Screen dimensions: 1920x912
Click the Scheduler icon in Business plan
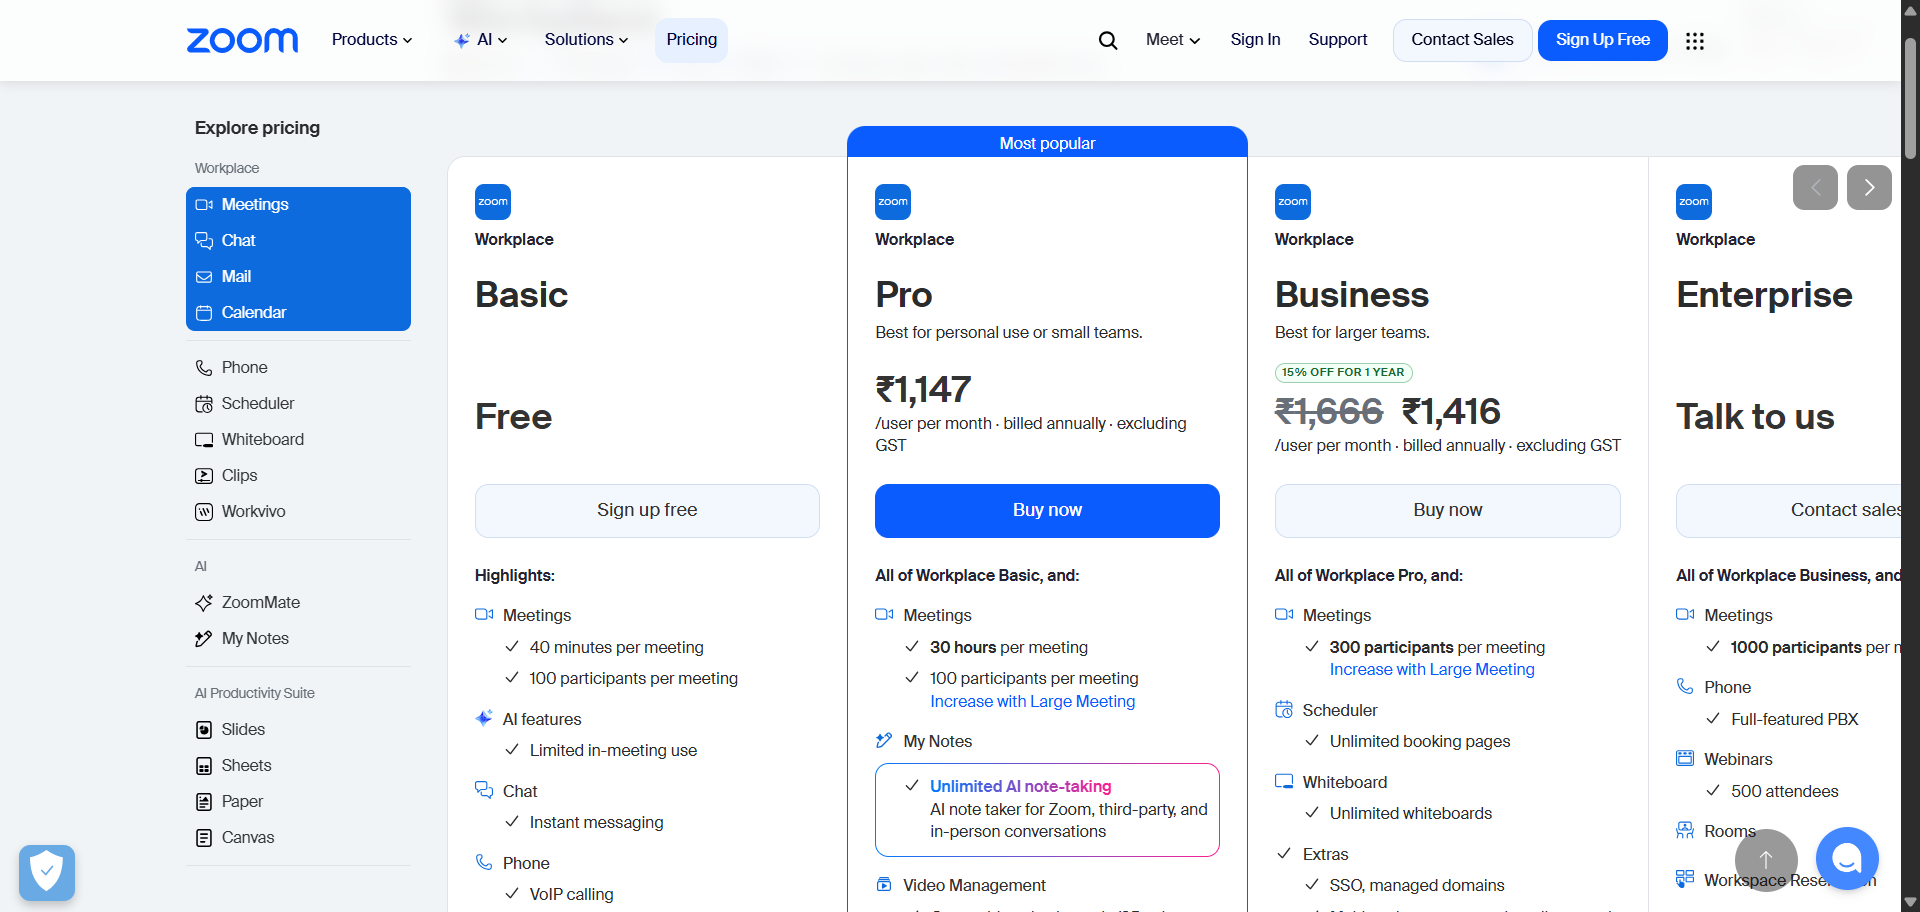click(x=1284, y=710)
